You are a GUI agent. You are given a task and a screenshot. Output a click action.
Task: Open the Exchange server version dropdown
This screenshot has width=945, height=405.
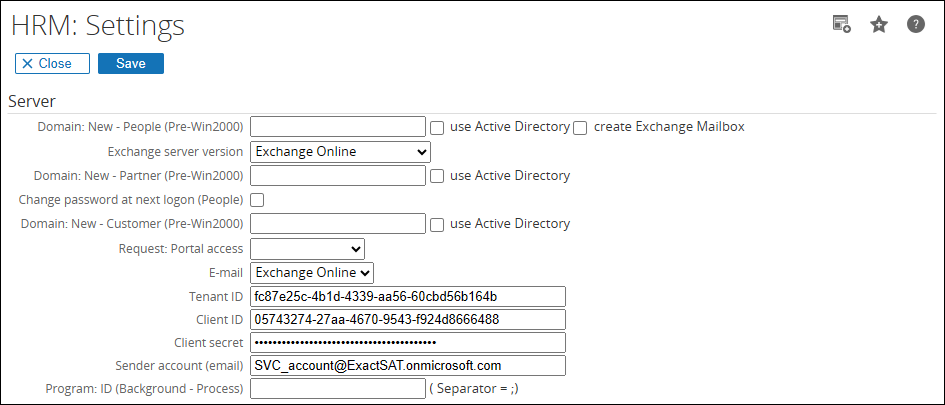pos(340,152)
